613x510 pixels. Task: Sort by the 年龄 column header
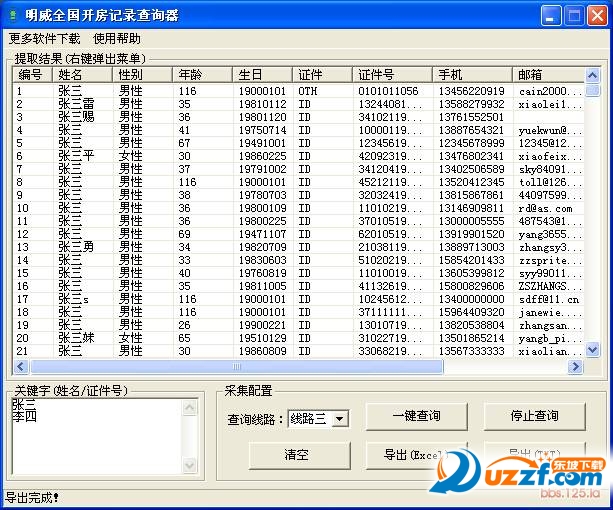pyautogui.click(x=203, y=75)
